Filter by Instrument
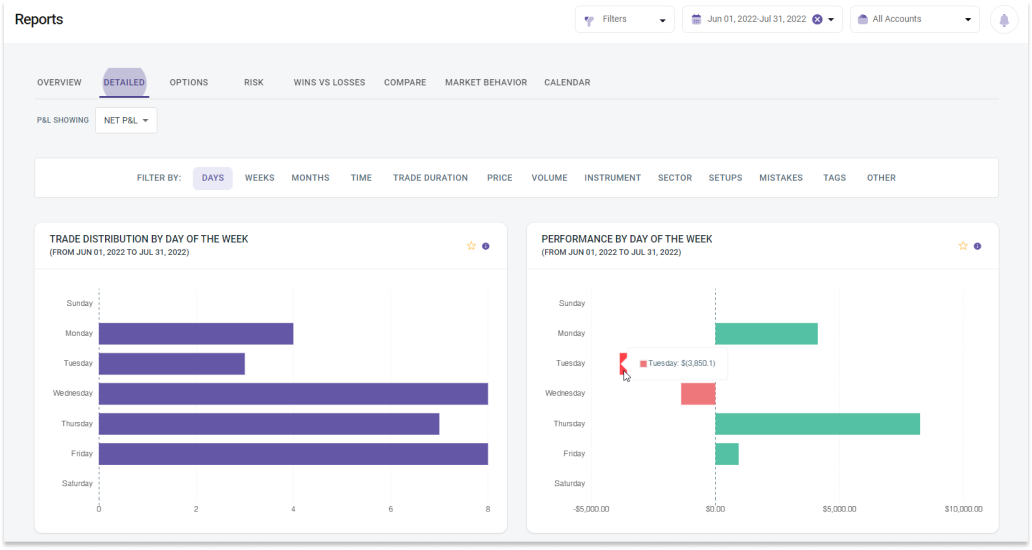Viewport: 1032px width, 550px height. tap(612, 178)
